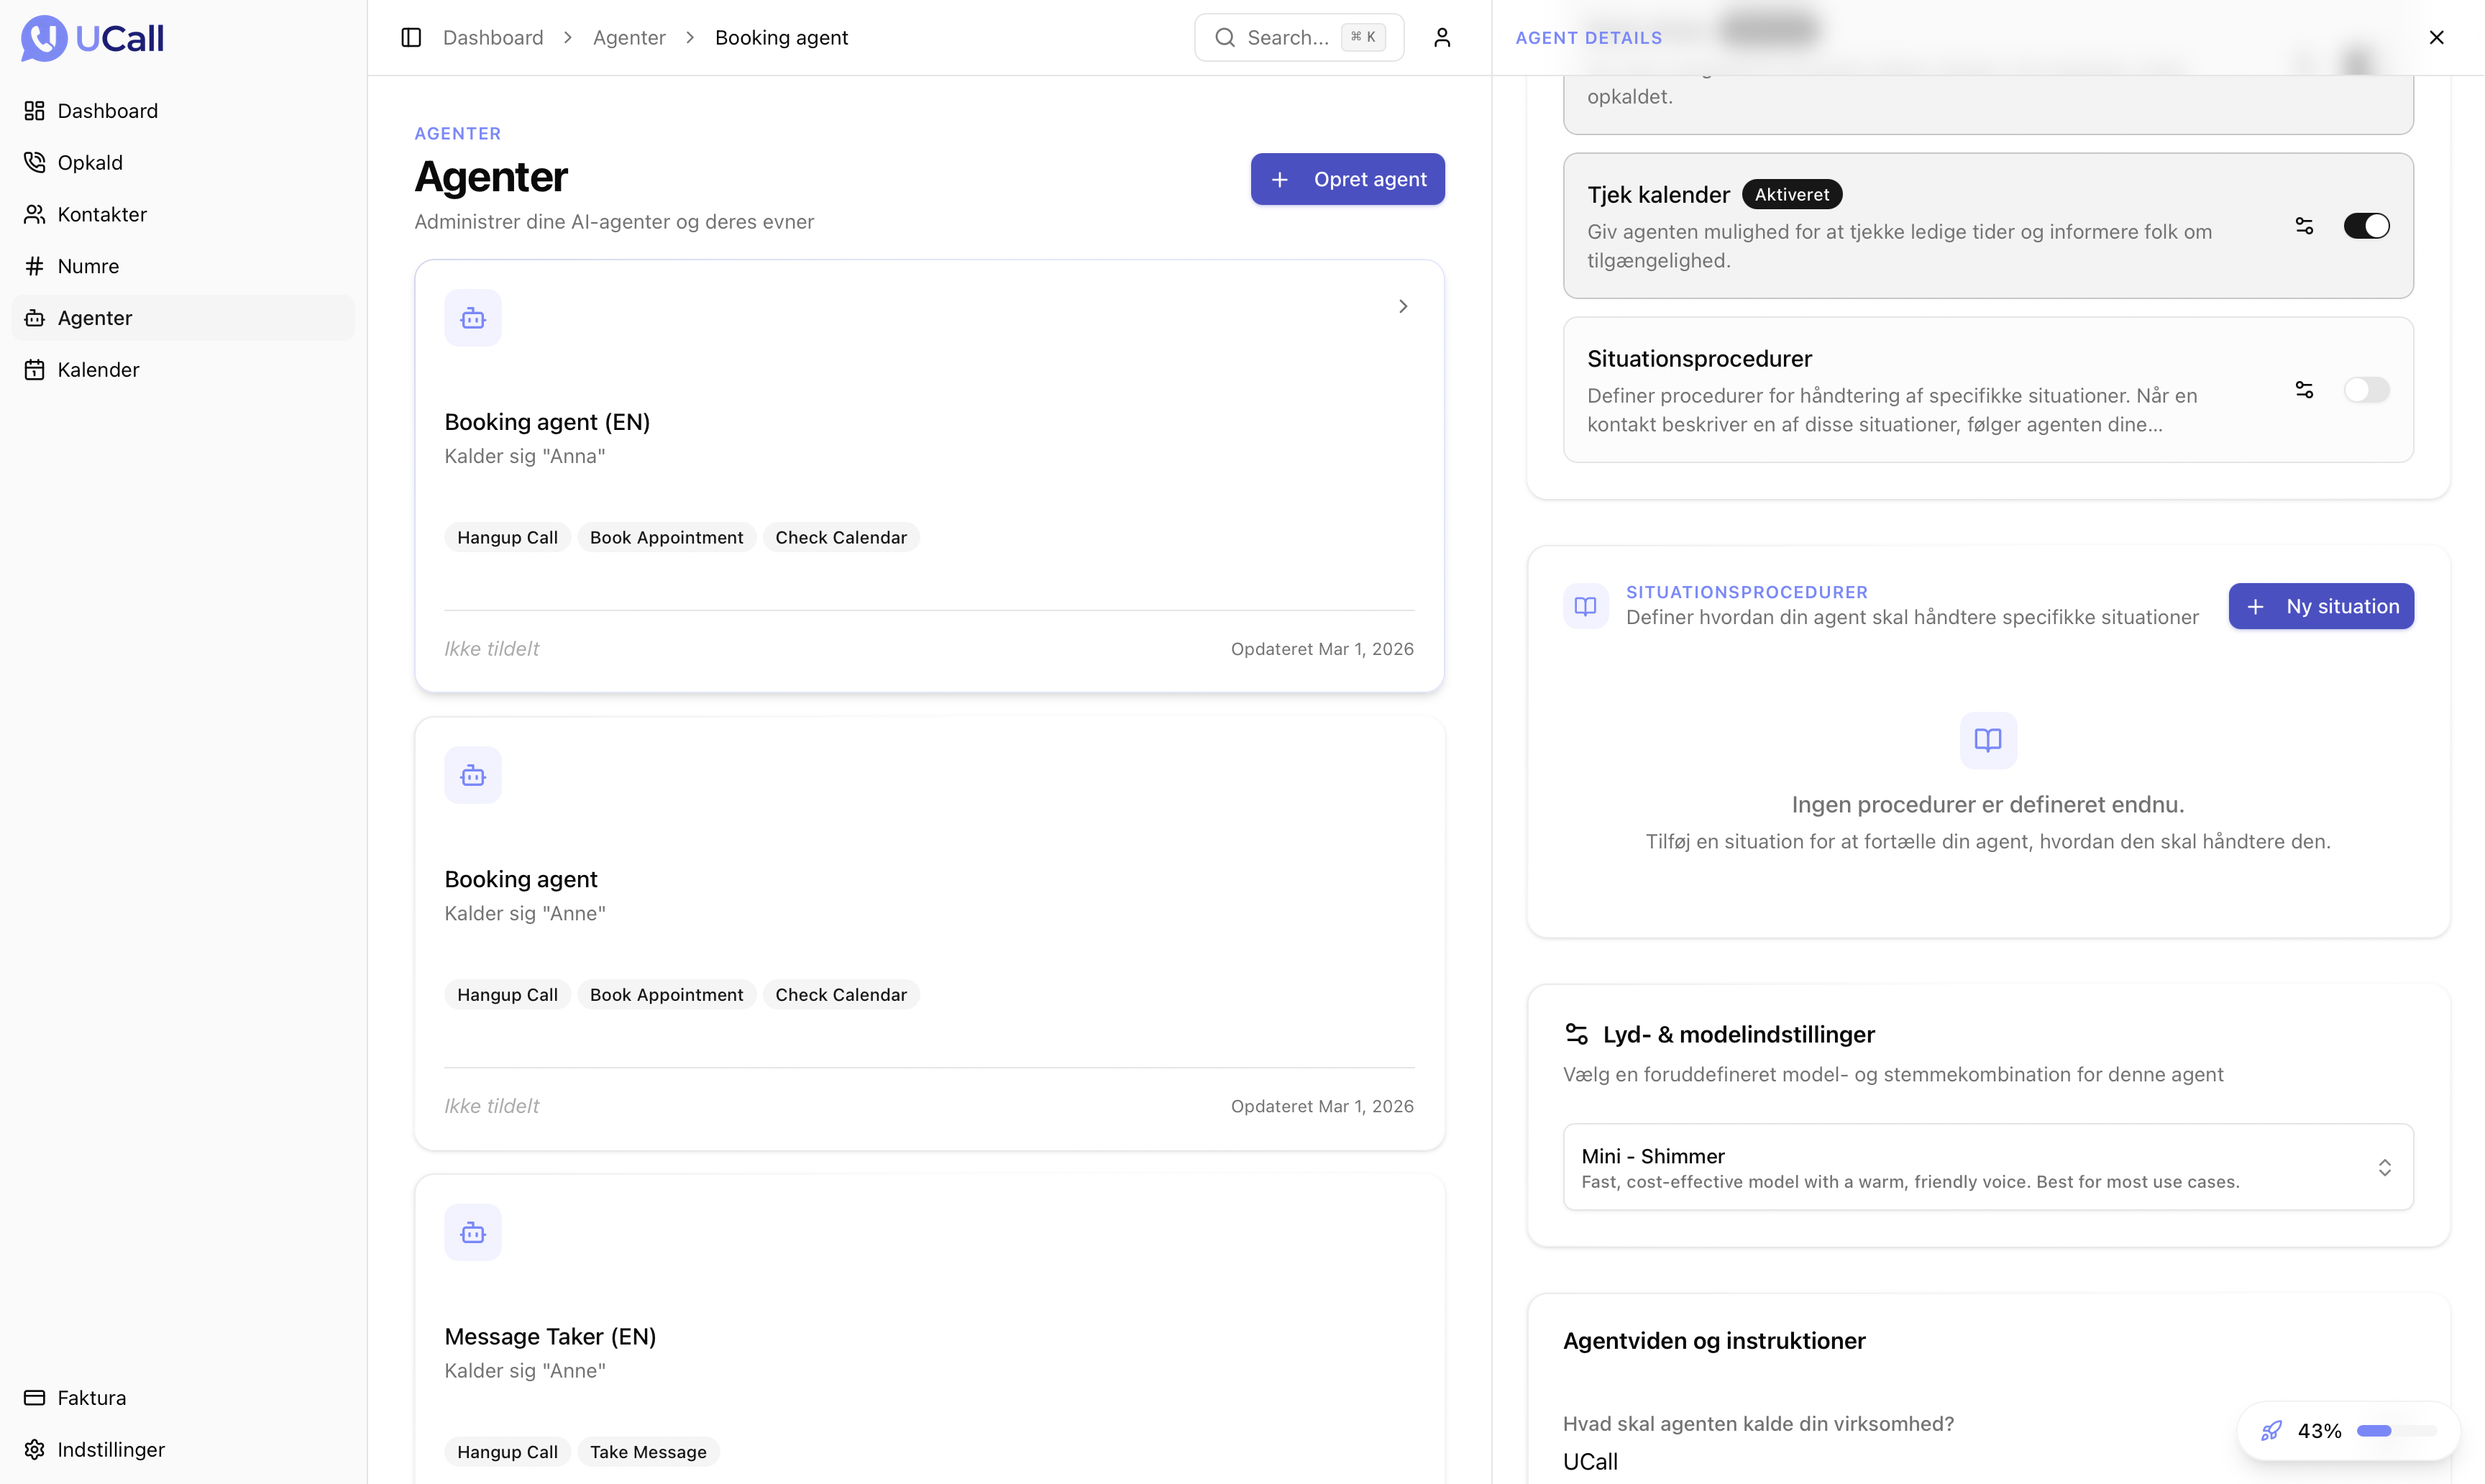
Task: Disable the Tjek kalender toggle
Action: pos(2366,226)
